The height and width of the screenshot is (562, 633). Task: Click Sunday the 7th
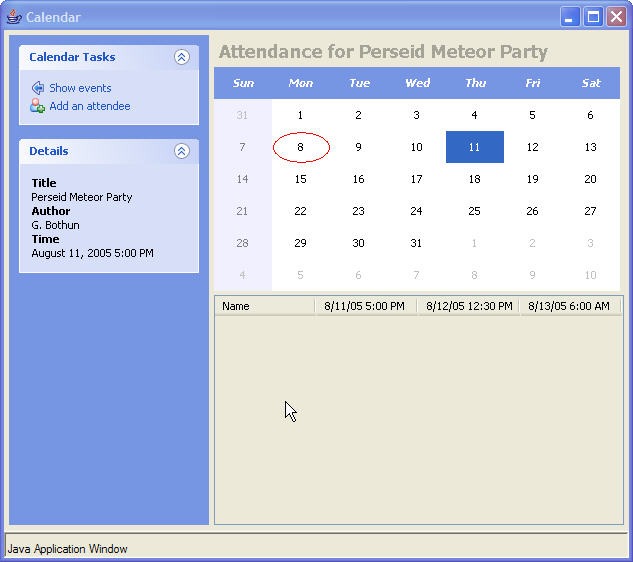pos(243,147)
